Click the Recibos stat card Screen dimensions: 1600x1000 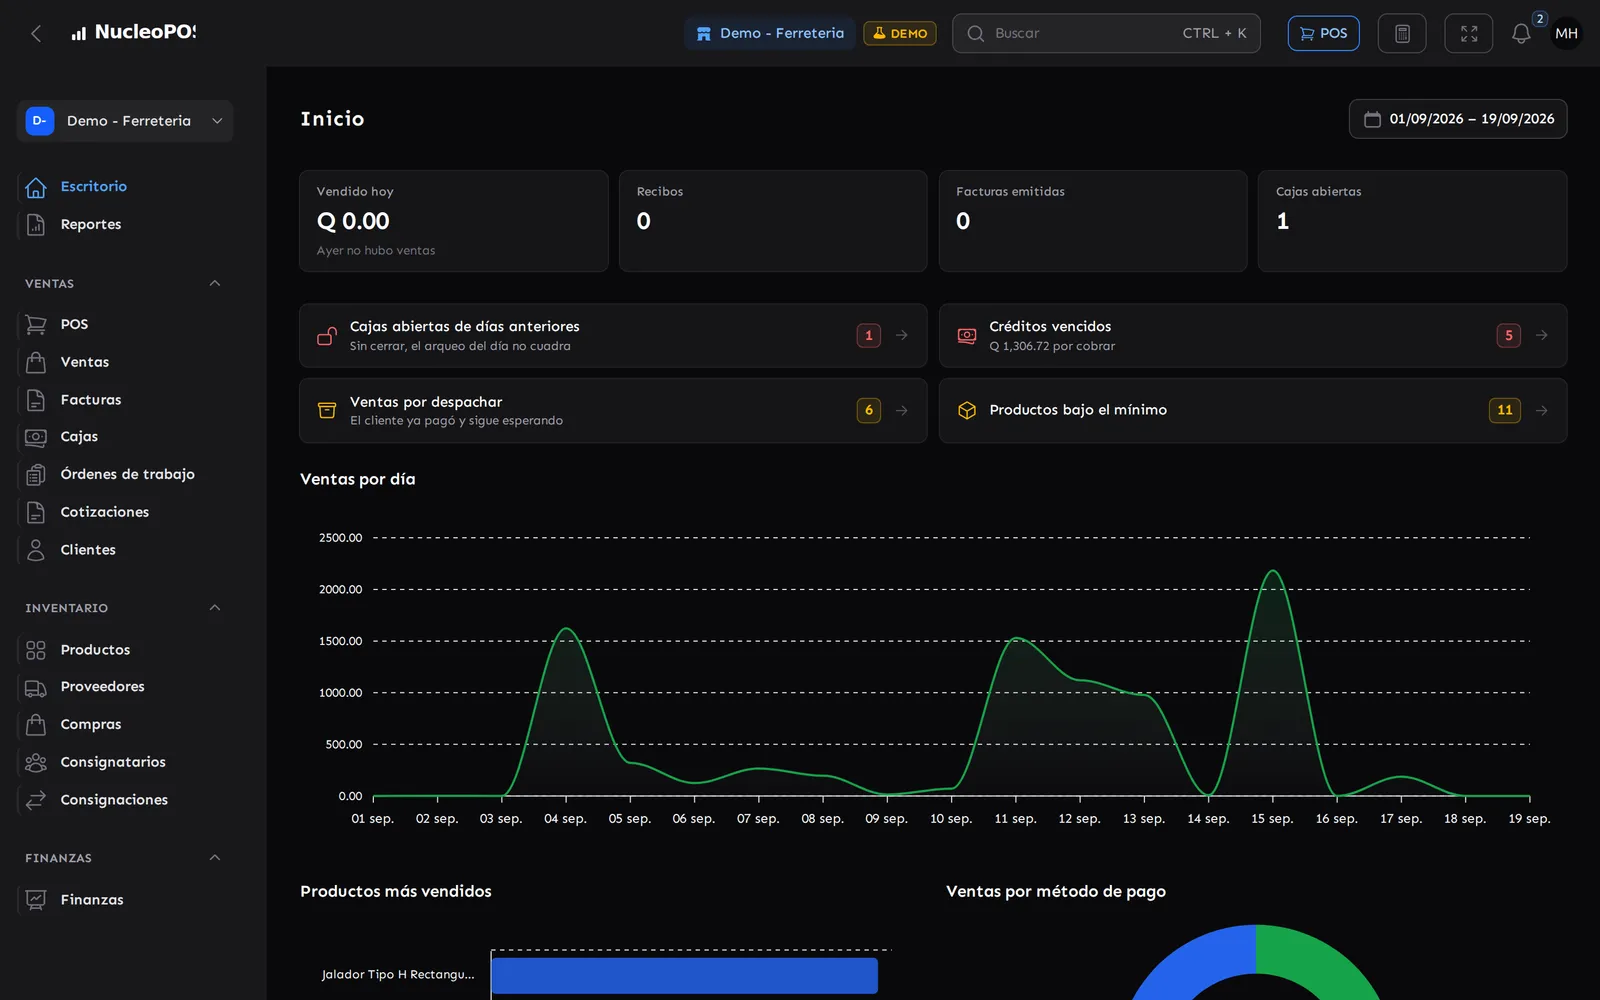click(773, 221)
